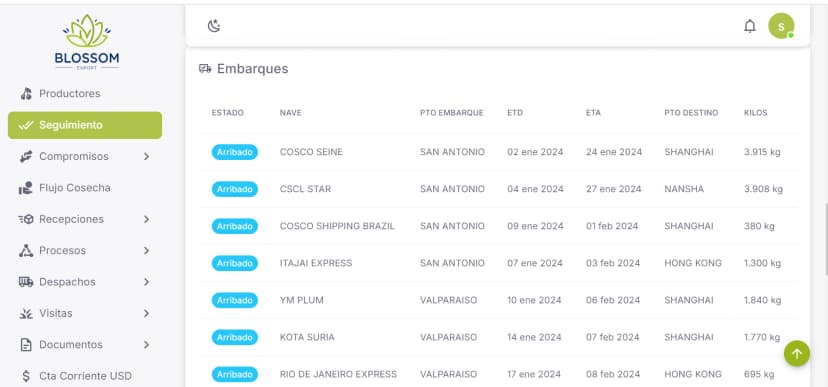Click the Embarques truck header icon

coord(205,69)
